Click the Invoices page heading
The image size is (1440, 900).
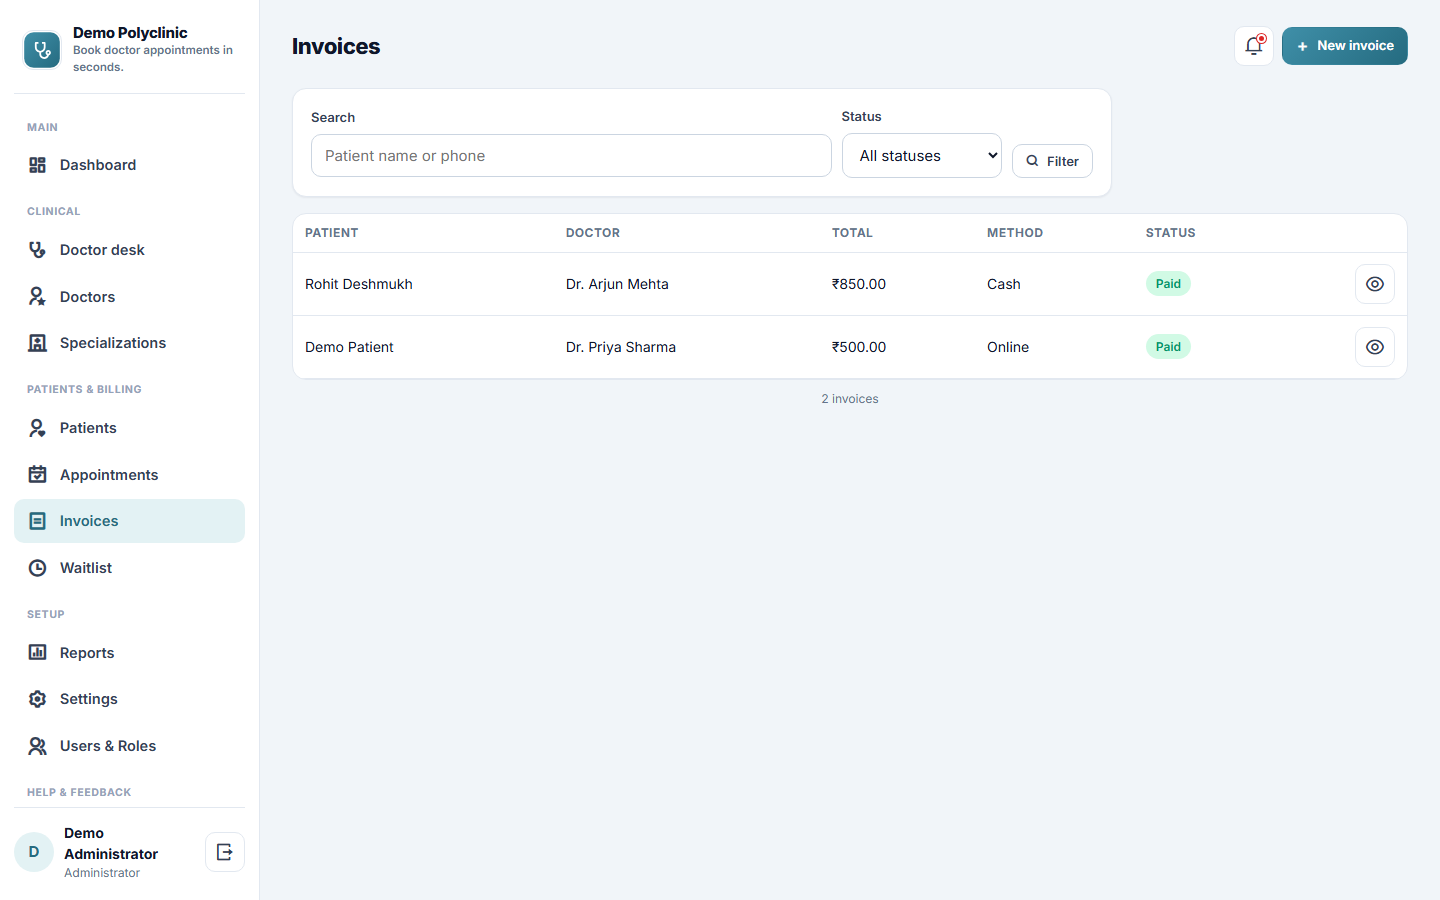tap(336, 46)
